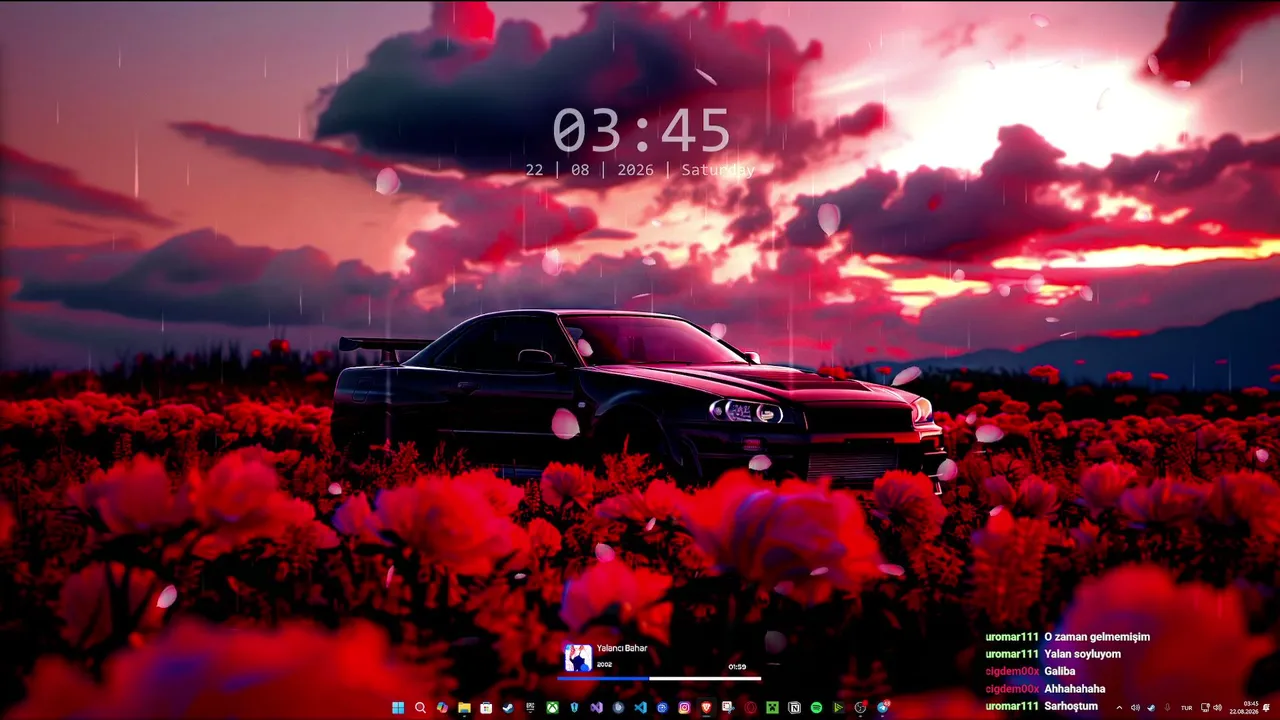Click Steam icon in system tray
Image resolution: width=1280 pixels, height=720 pixels.
pos(1151,708)
